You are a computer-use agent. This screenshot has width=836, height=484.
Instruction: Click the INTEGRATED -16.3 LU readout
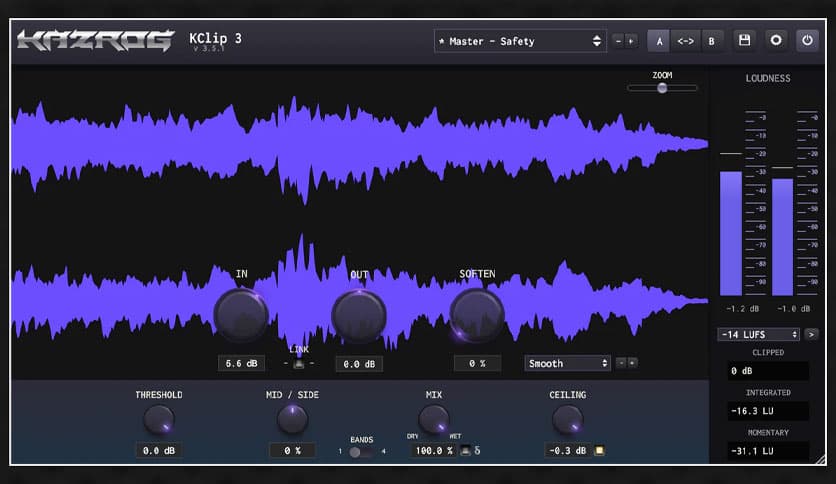tap(768, 411)
